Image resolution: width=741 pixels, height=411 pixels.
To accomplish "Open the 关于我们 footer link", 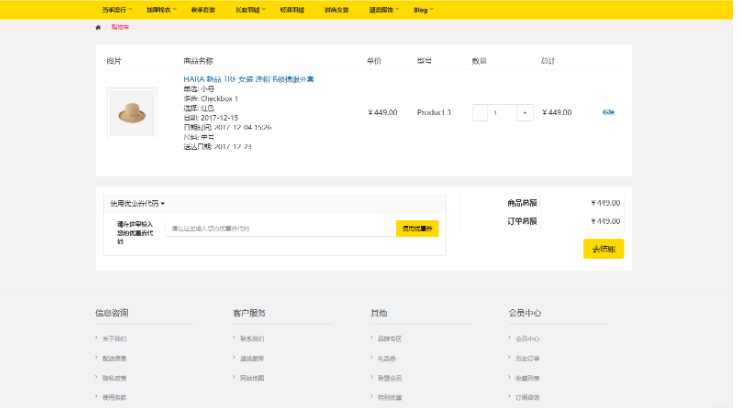I will [114, 339].
